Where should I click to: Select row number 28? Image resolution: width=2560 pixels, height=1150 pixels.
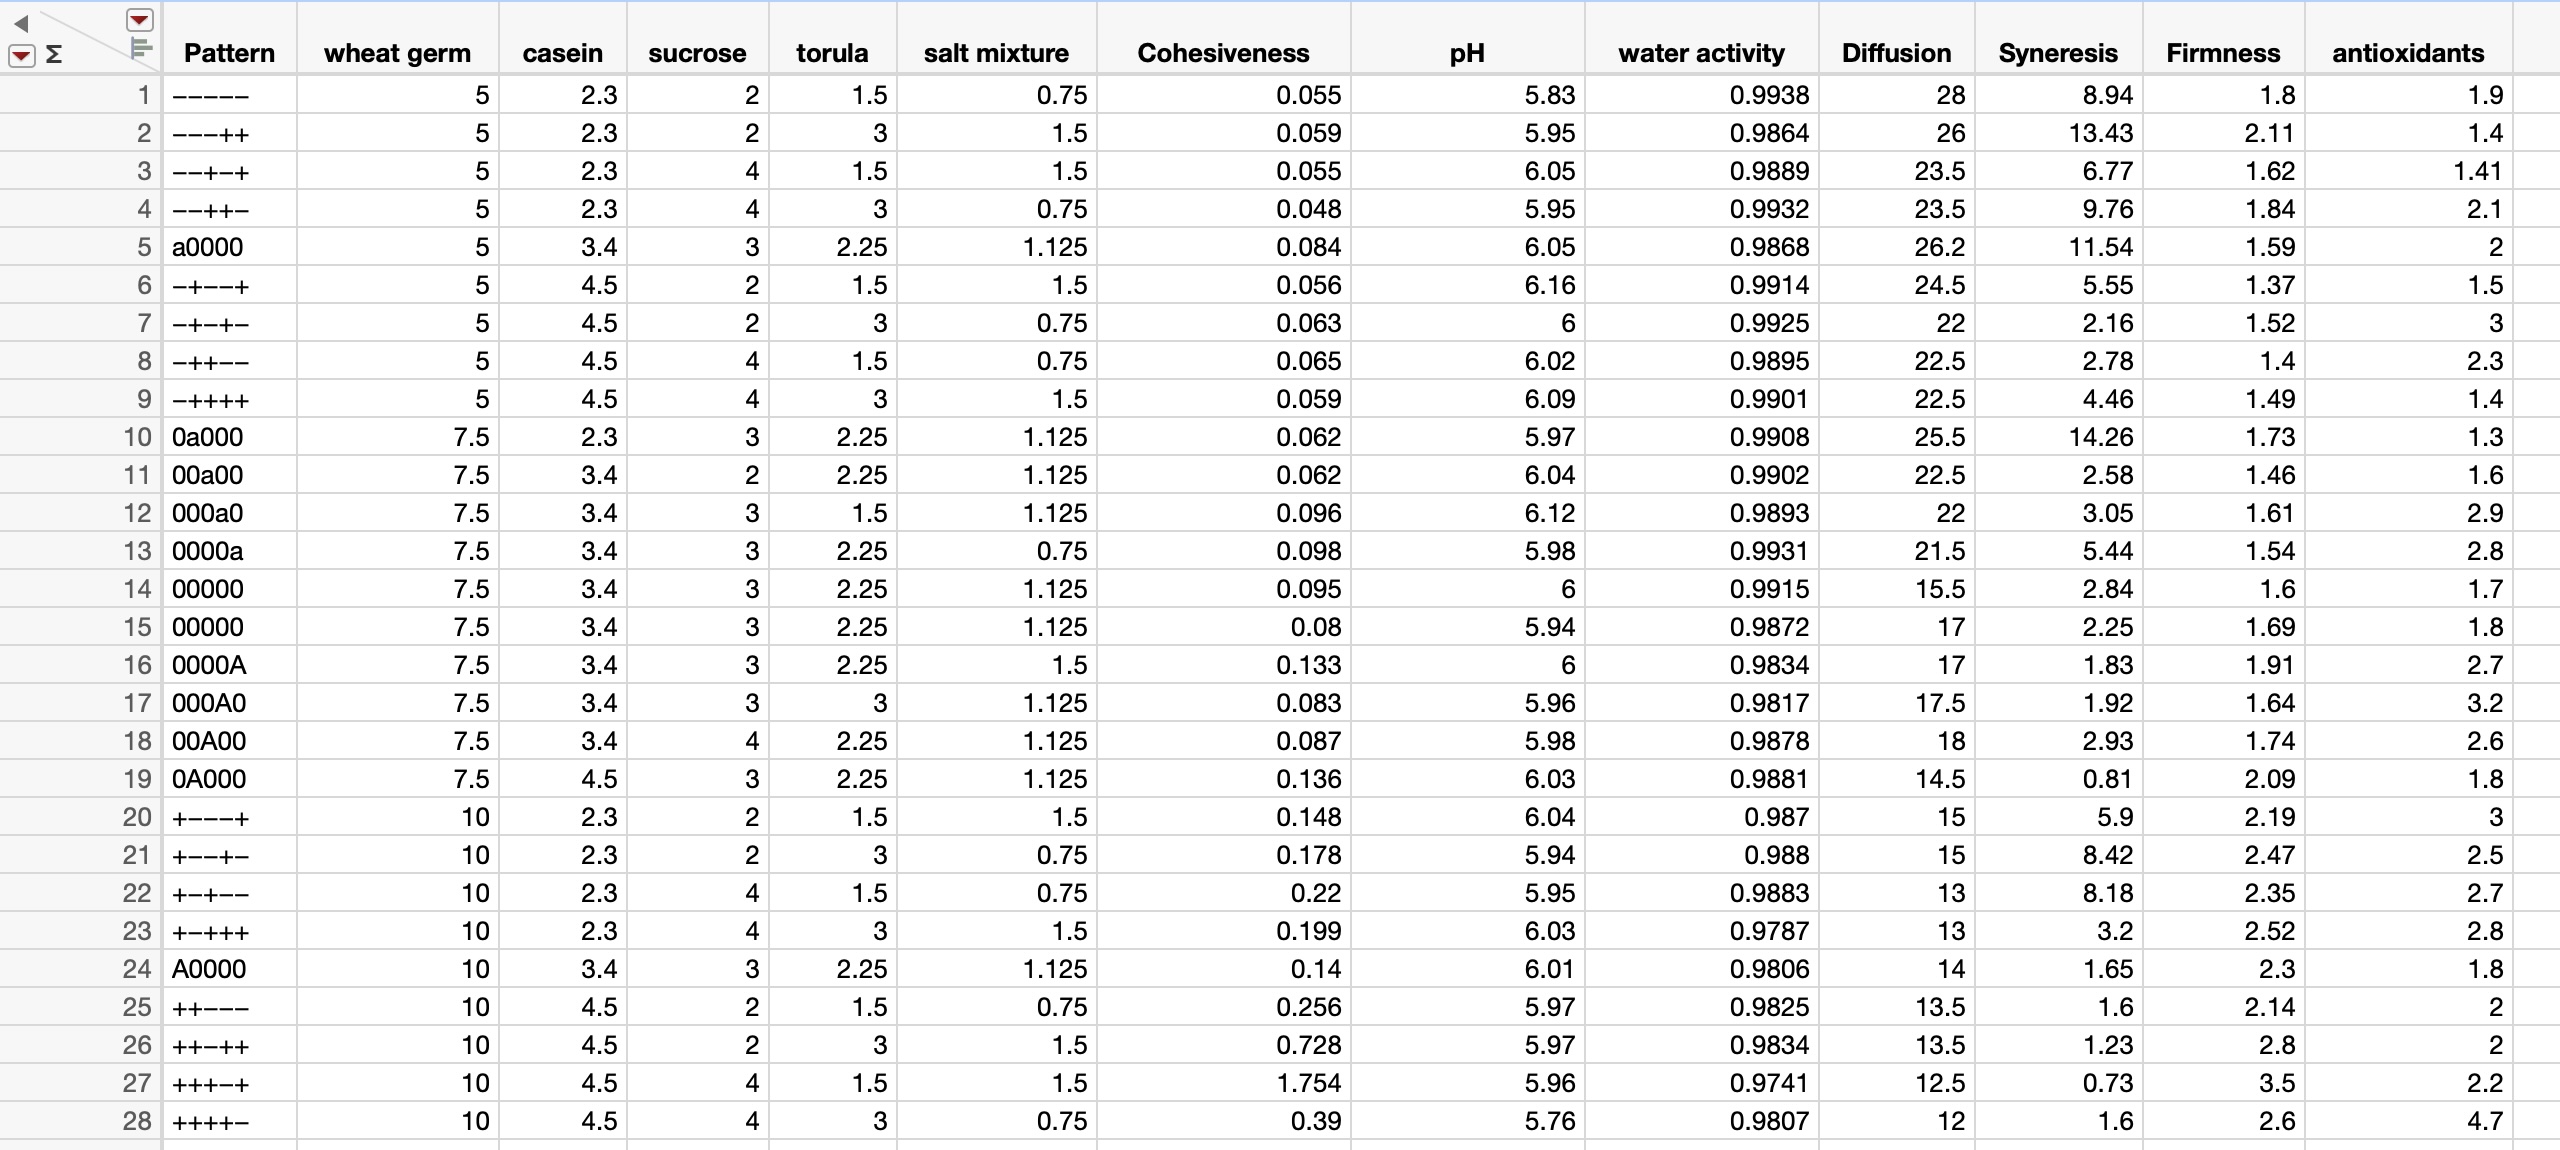click(x=137, y=1121)
